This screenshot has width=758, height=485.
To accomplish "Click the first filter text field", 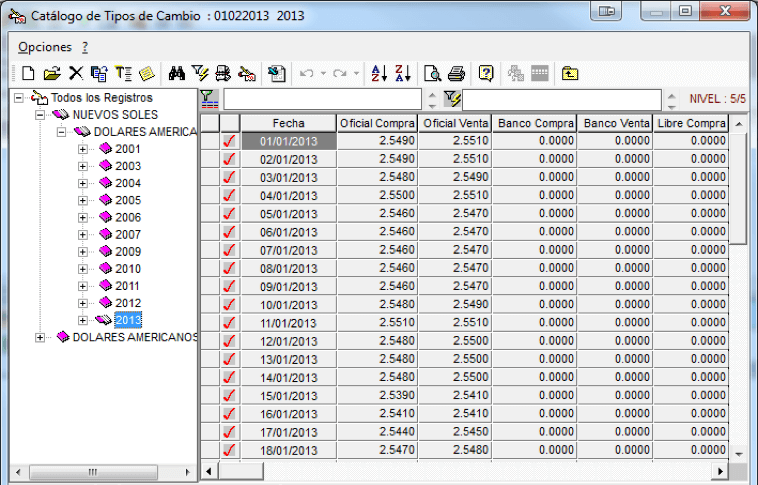I will coord(322,100).
